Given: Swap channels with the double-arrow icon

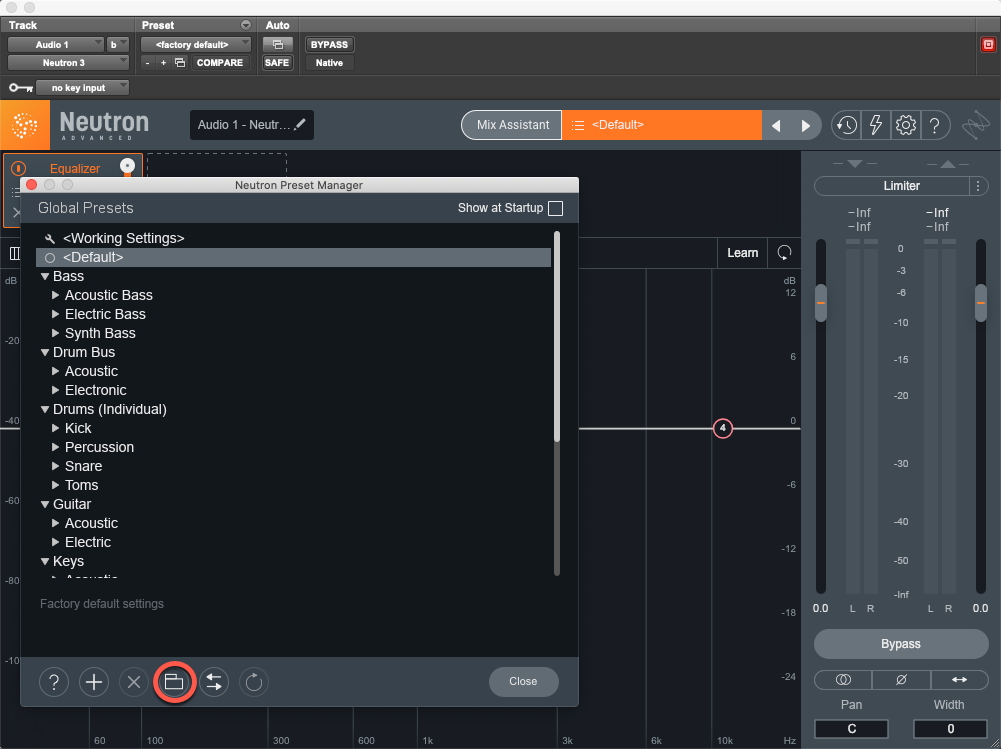Looking at the screenshot, I should coord(959,680).
